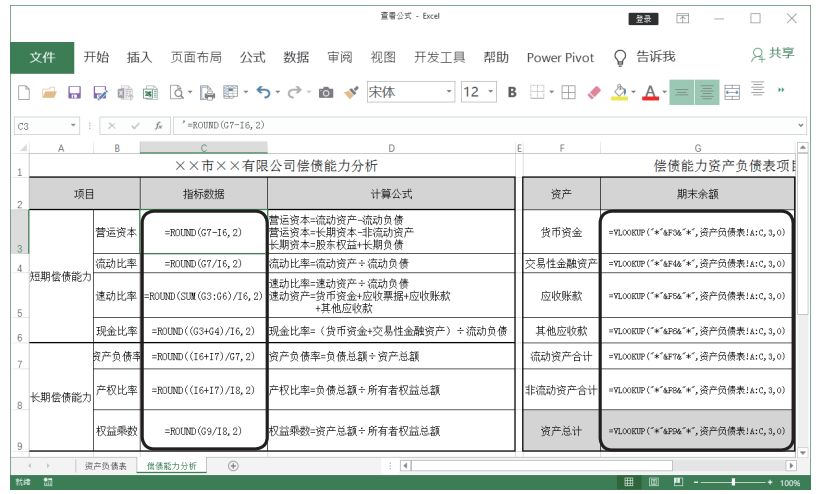Click the Select All corner button
Viewport: 824px width, 494px height.
(x=21, y=148)
